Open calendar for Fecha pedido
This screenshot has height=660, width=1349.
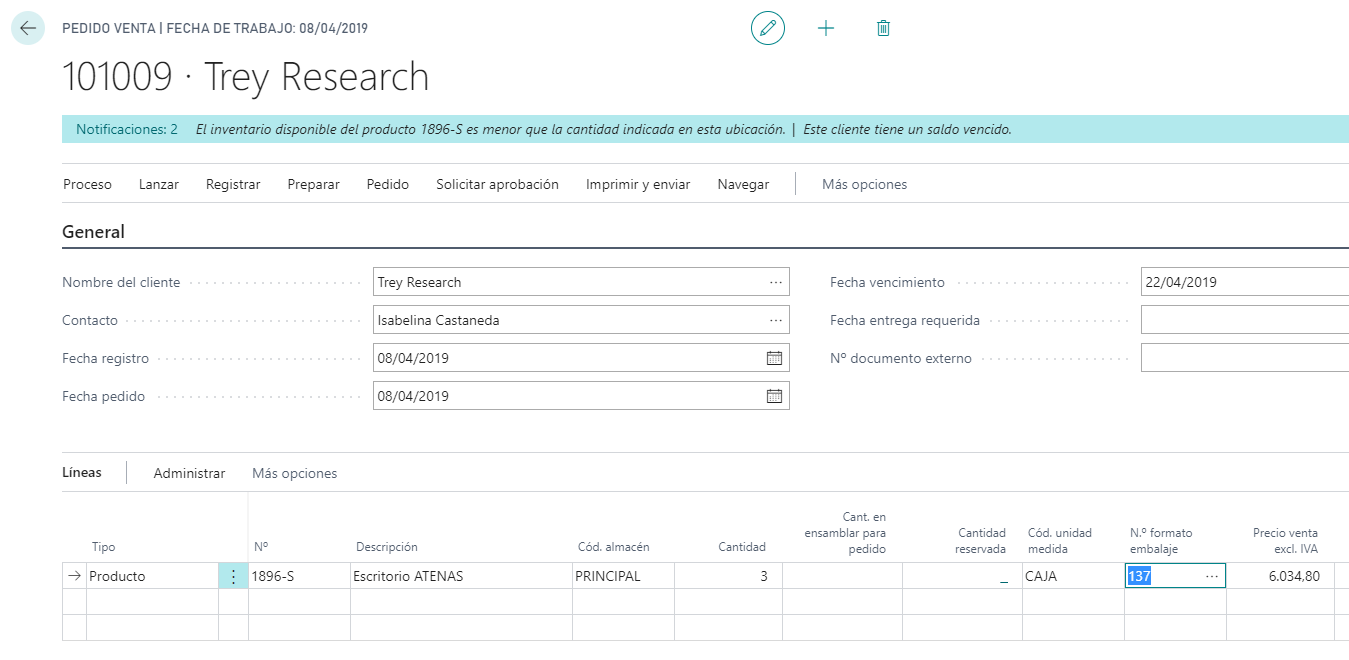(774, 396)
